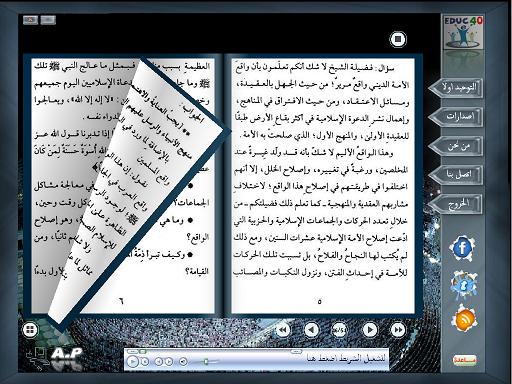Mute the media player speaker
The height and width of the screenshot is (384, 512).
(x=183, y=361)
